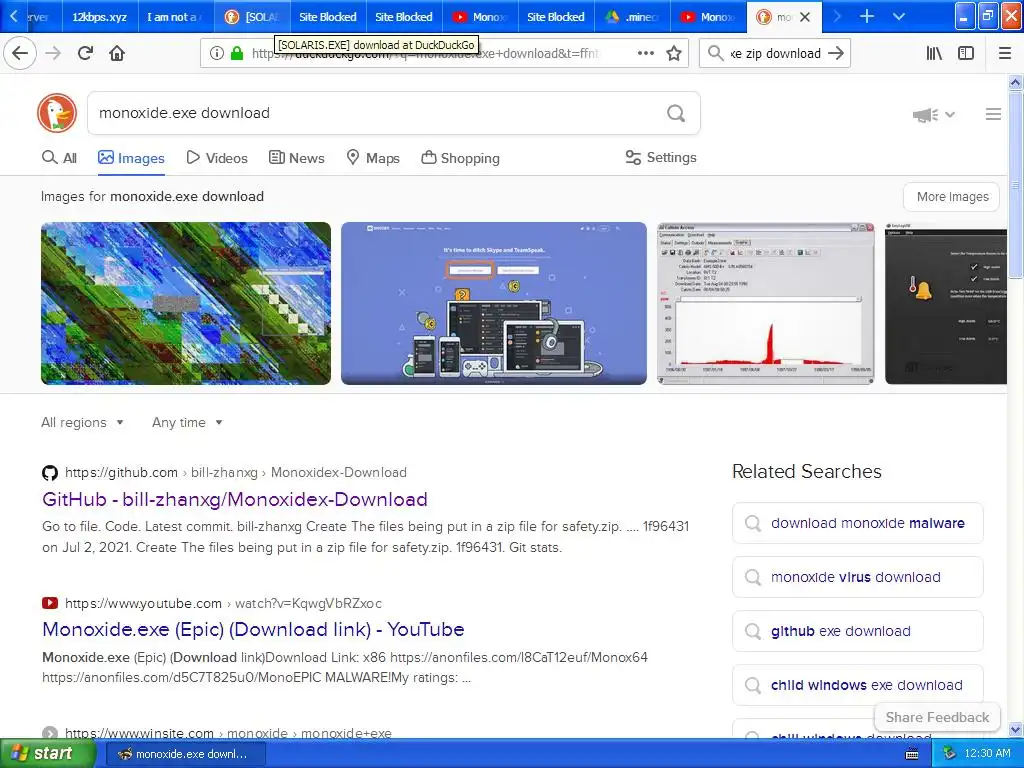List all tabs dropdown arrow
The image size is (1024, 768).
(899, 16)
